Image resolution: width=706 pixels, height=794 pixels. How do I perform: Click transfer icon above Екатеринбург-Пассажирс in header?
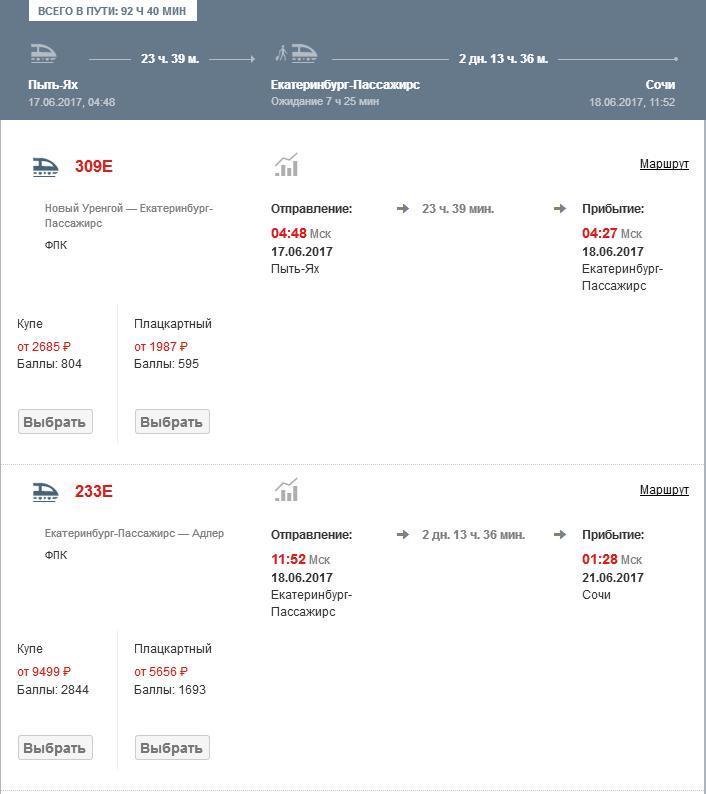(296, 54)
